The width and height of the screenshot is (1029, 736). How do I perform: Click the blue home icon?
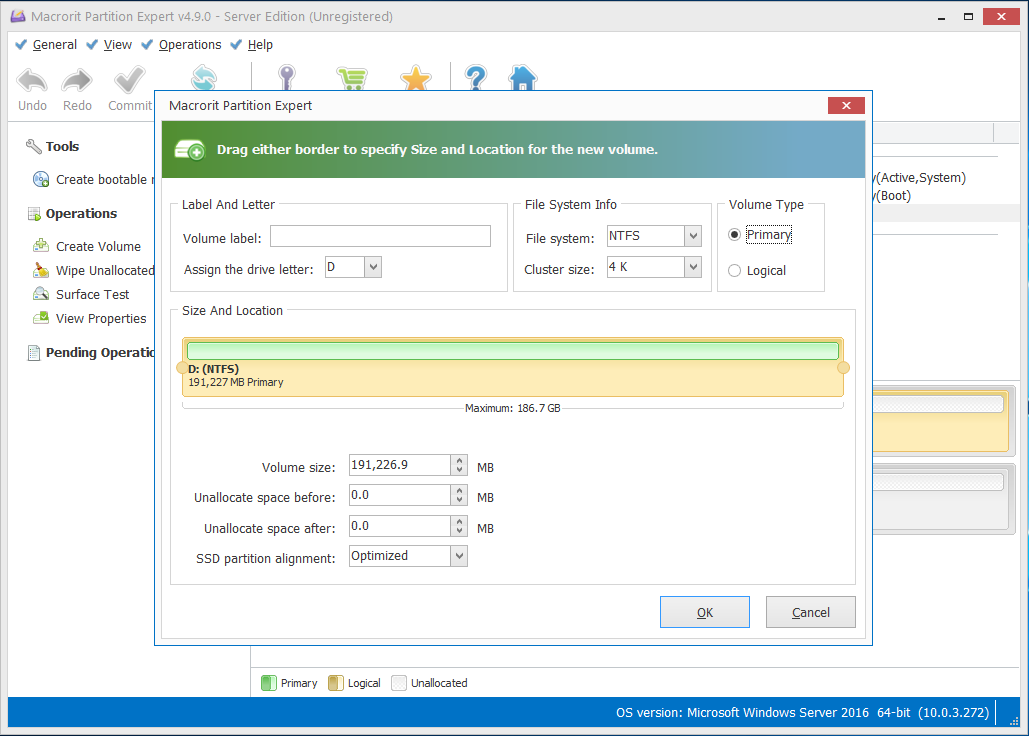(523, 77)
